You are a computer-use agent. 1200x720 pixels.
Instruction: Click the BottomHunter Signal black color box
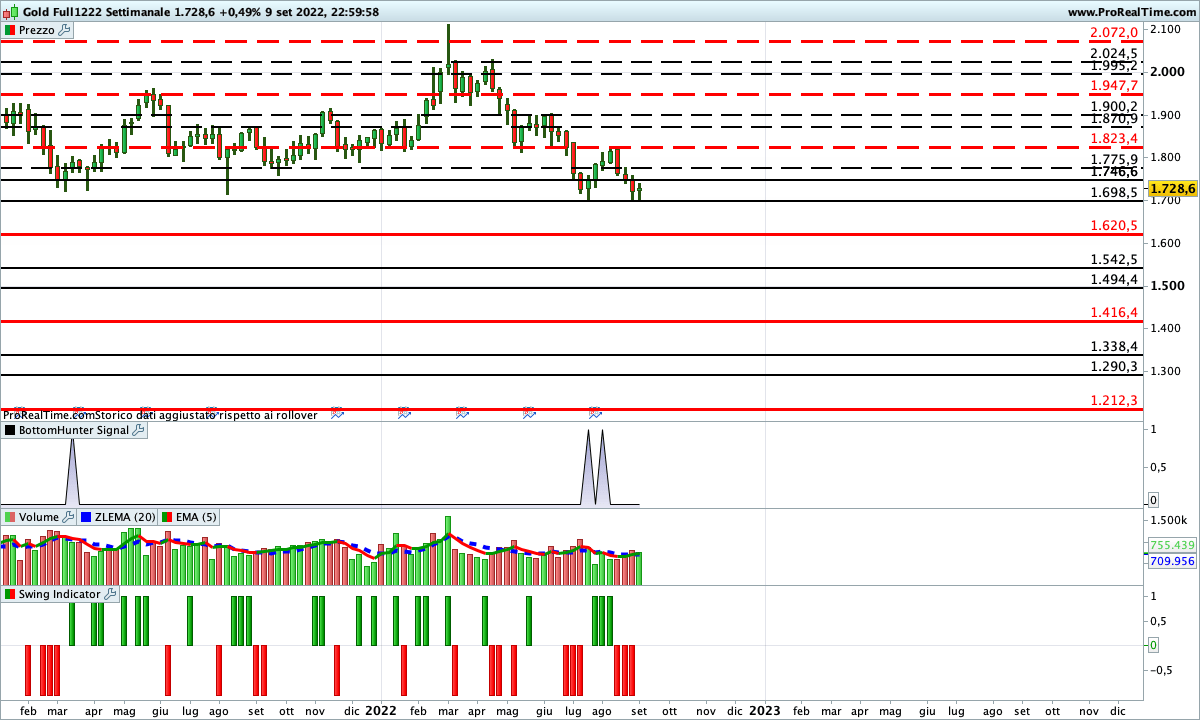pyautogui.click(x=10, y=430)
